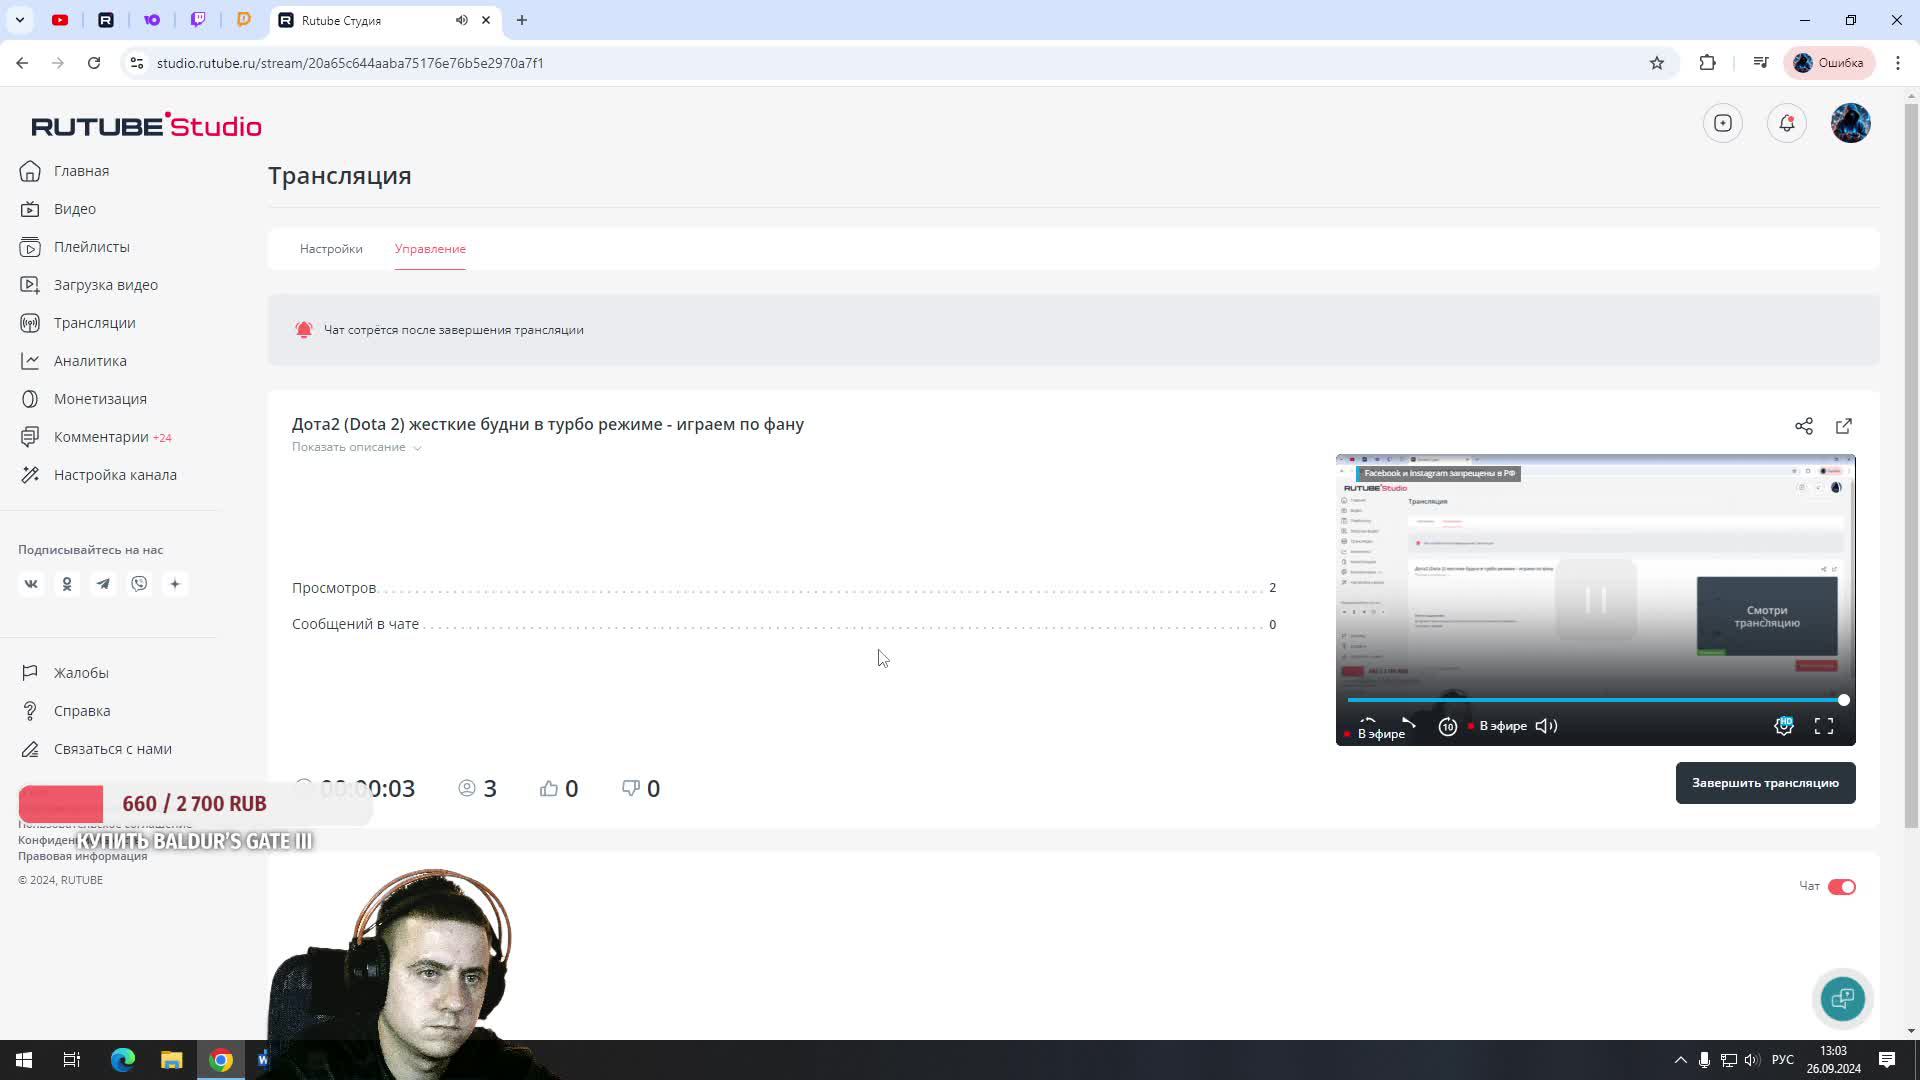Toggle the Чат switch off
The height and width of the screenshot is (1080, 1920).
(x=1841, y=887)
